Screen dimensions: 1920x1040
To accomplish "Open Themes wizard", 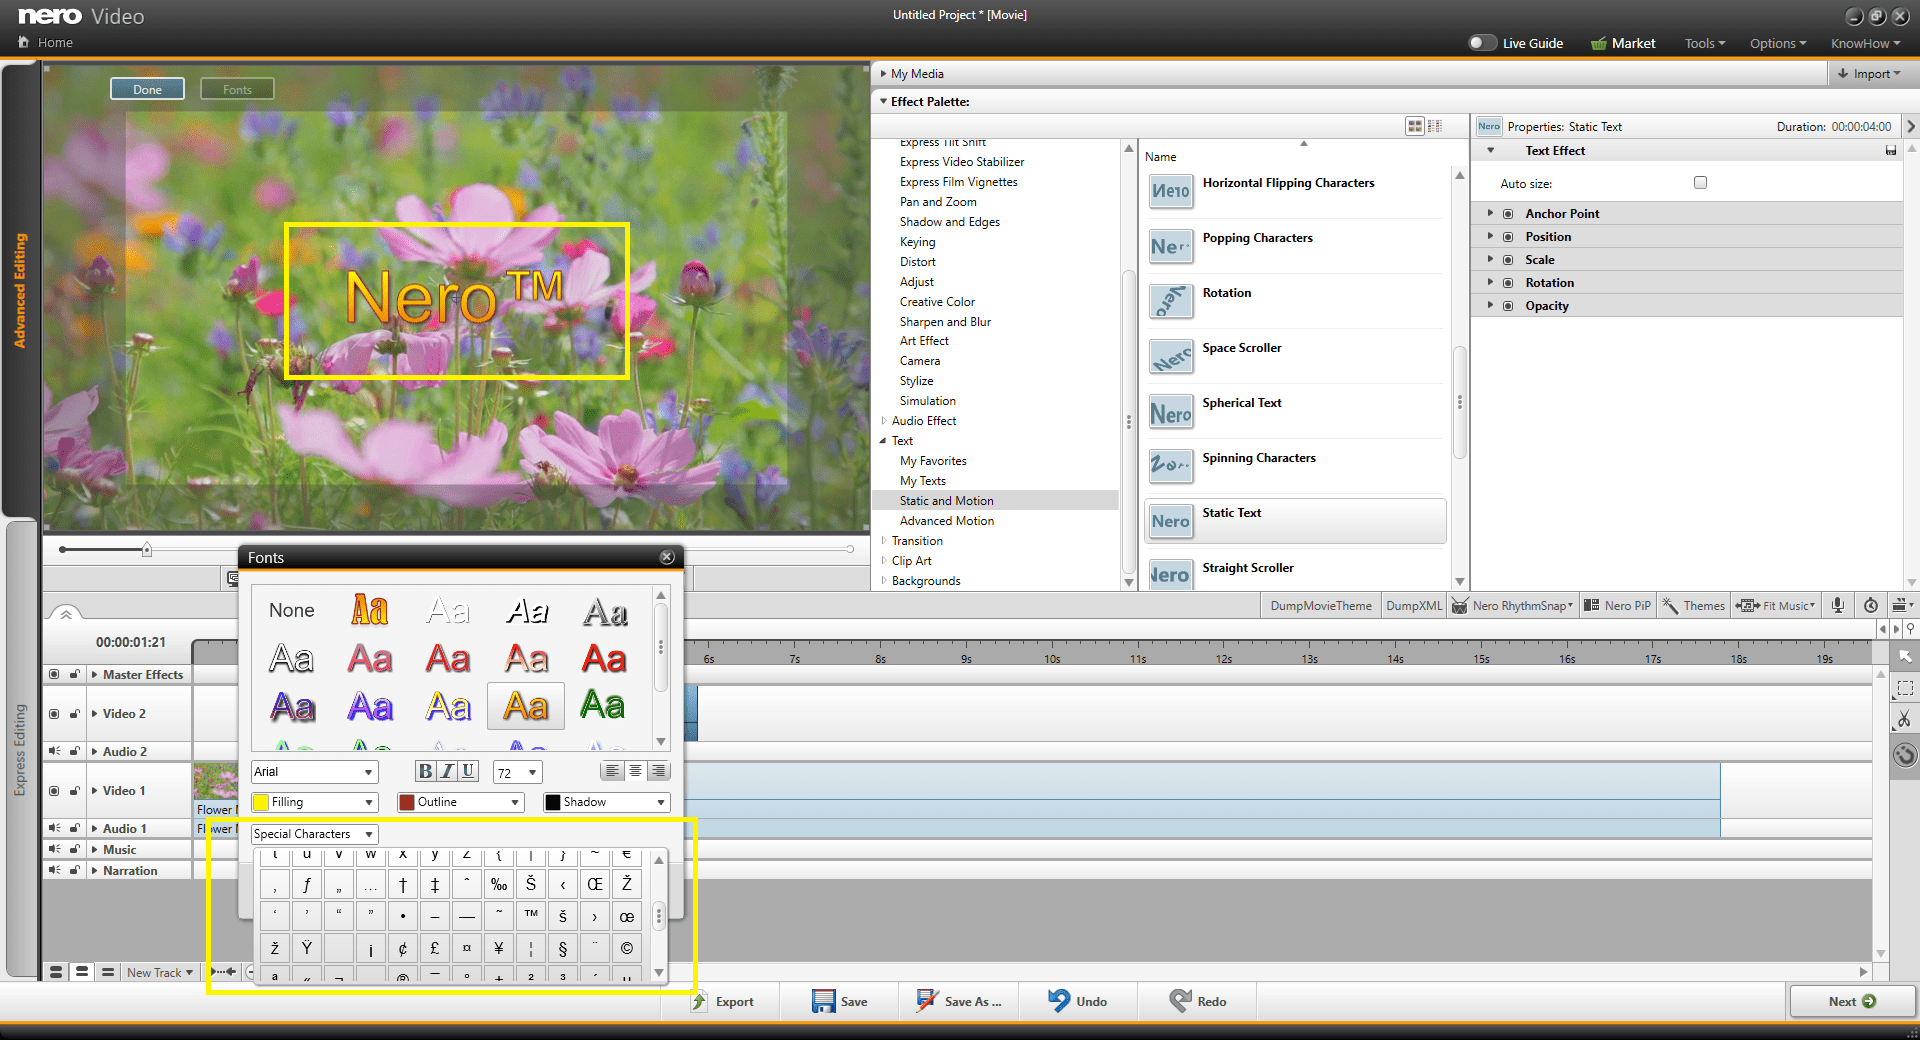I will [x=1694, y=605].
